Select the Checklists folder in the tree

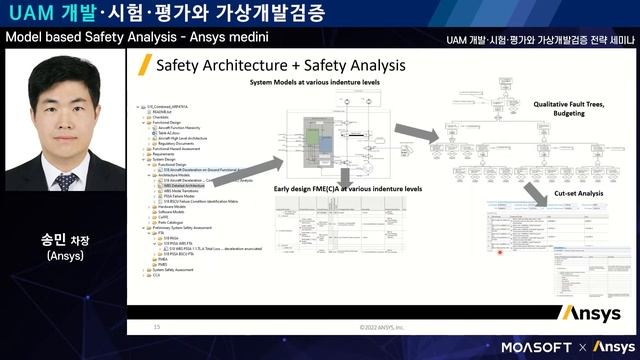pos(160,117)
